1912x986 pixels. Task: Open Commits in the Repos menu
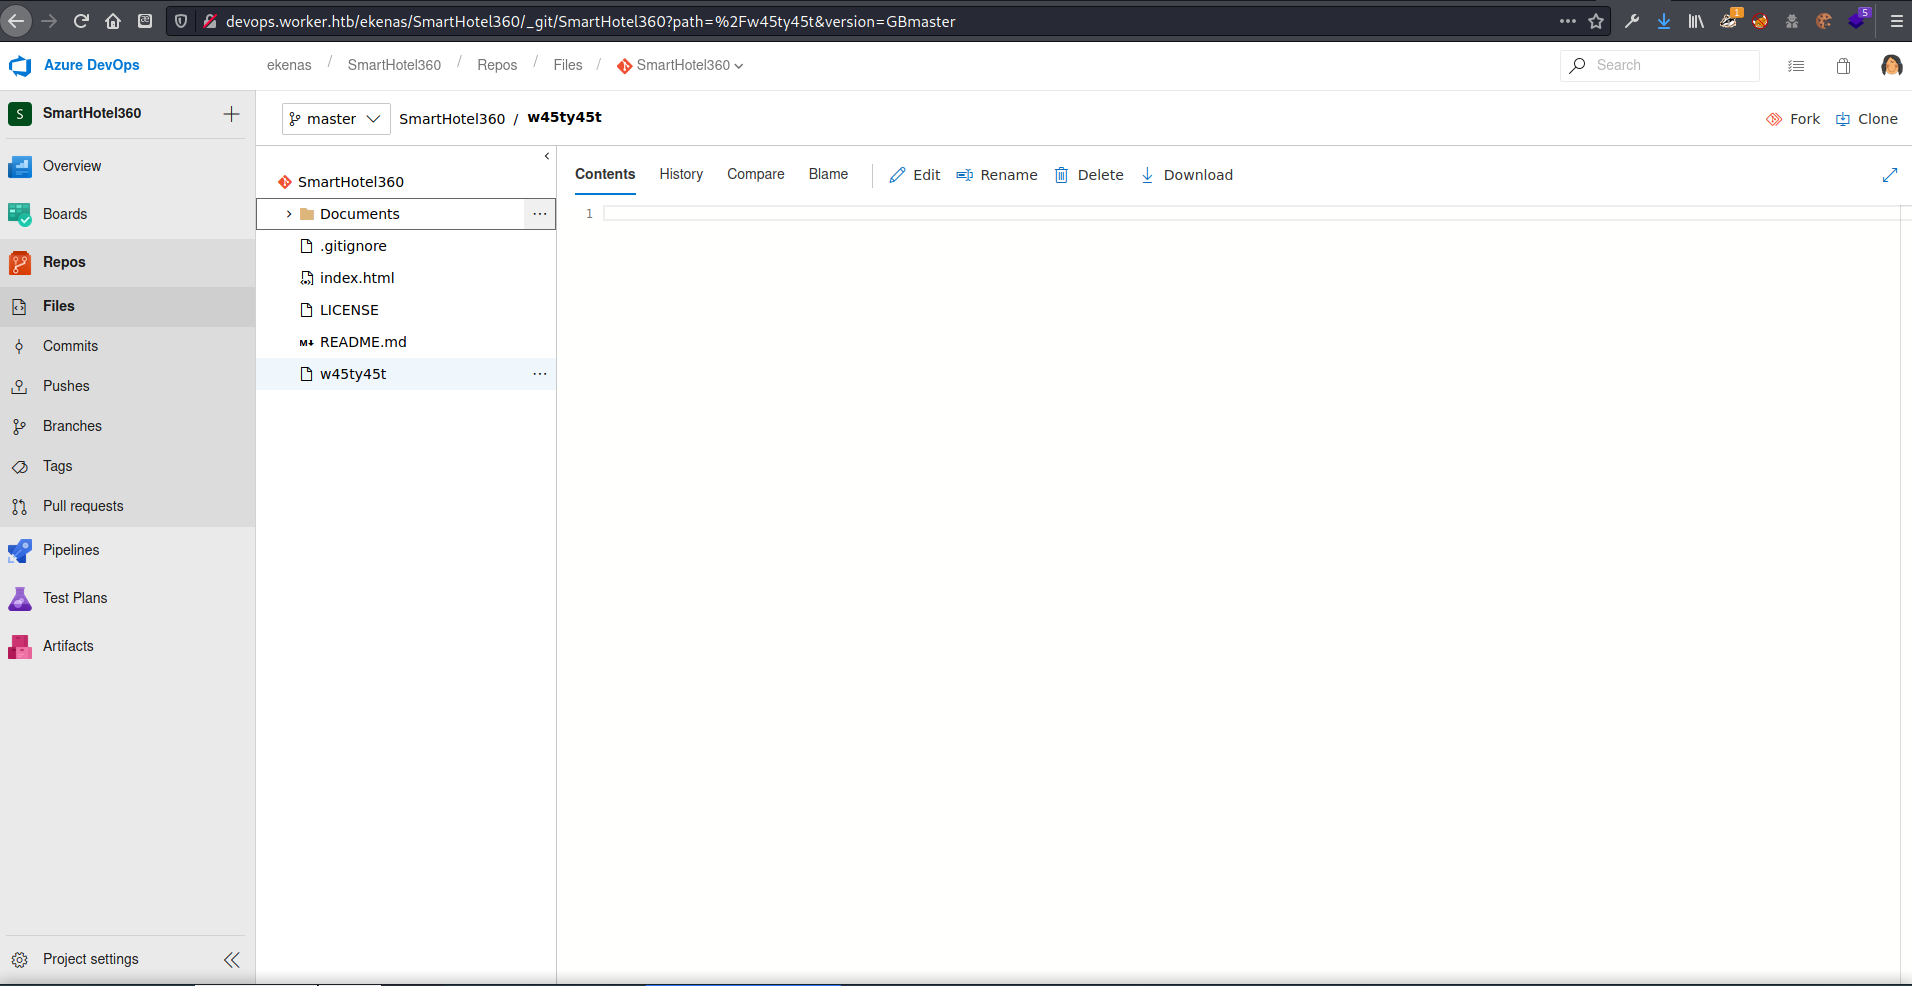click(x=128, y=346)
